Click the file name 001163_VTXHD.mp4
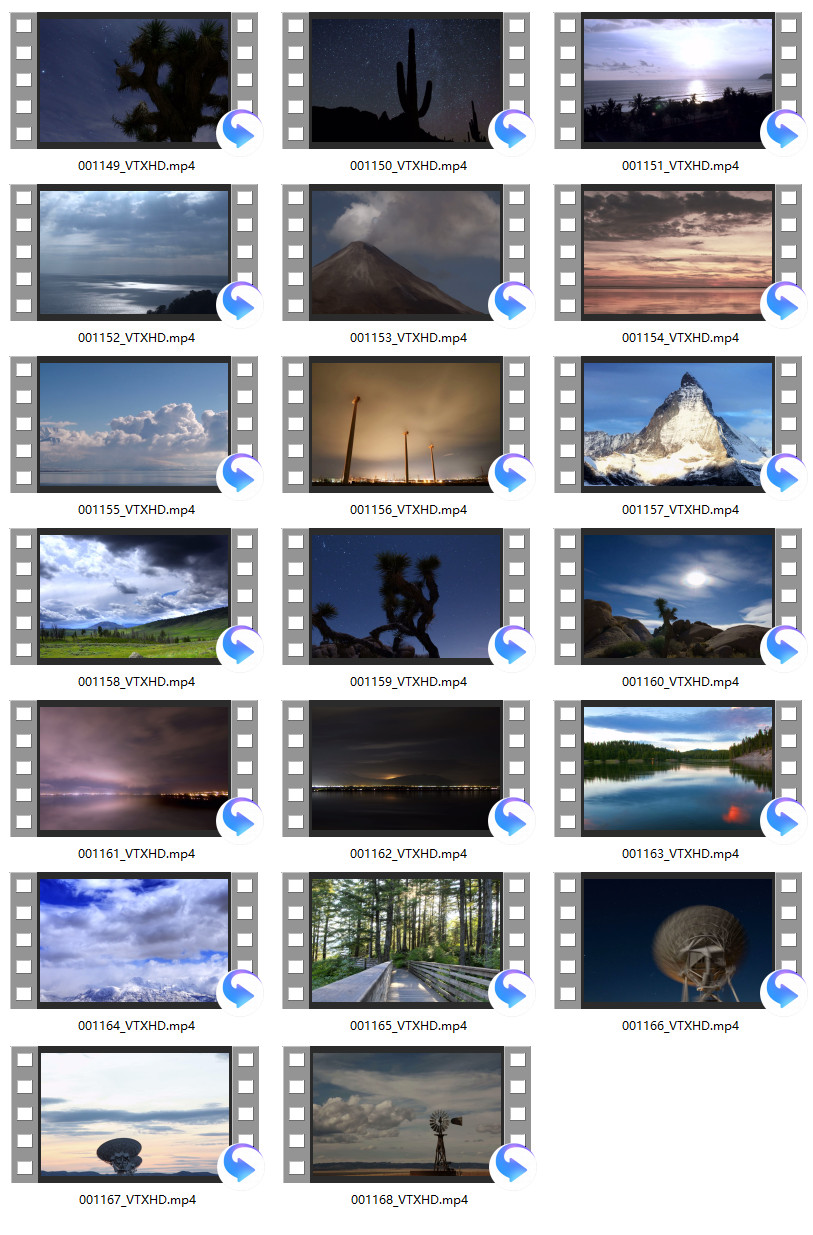This screenshot has width=813, height=1235. click(680, 854)
